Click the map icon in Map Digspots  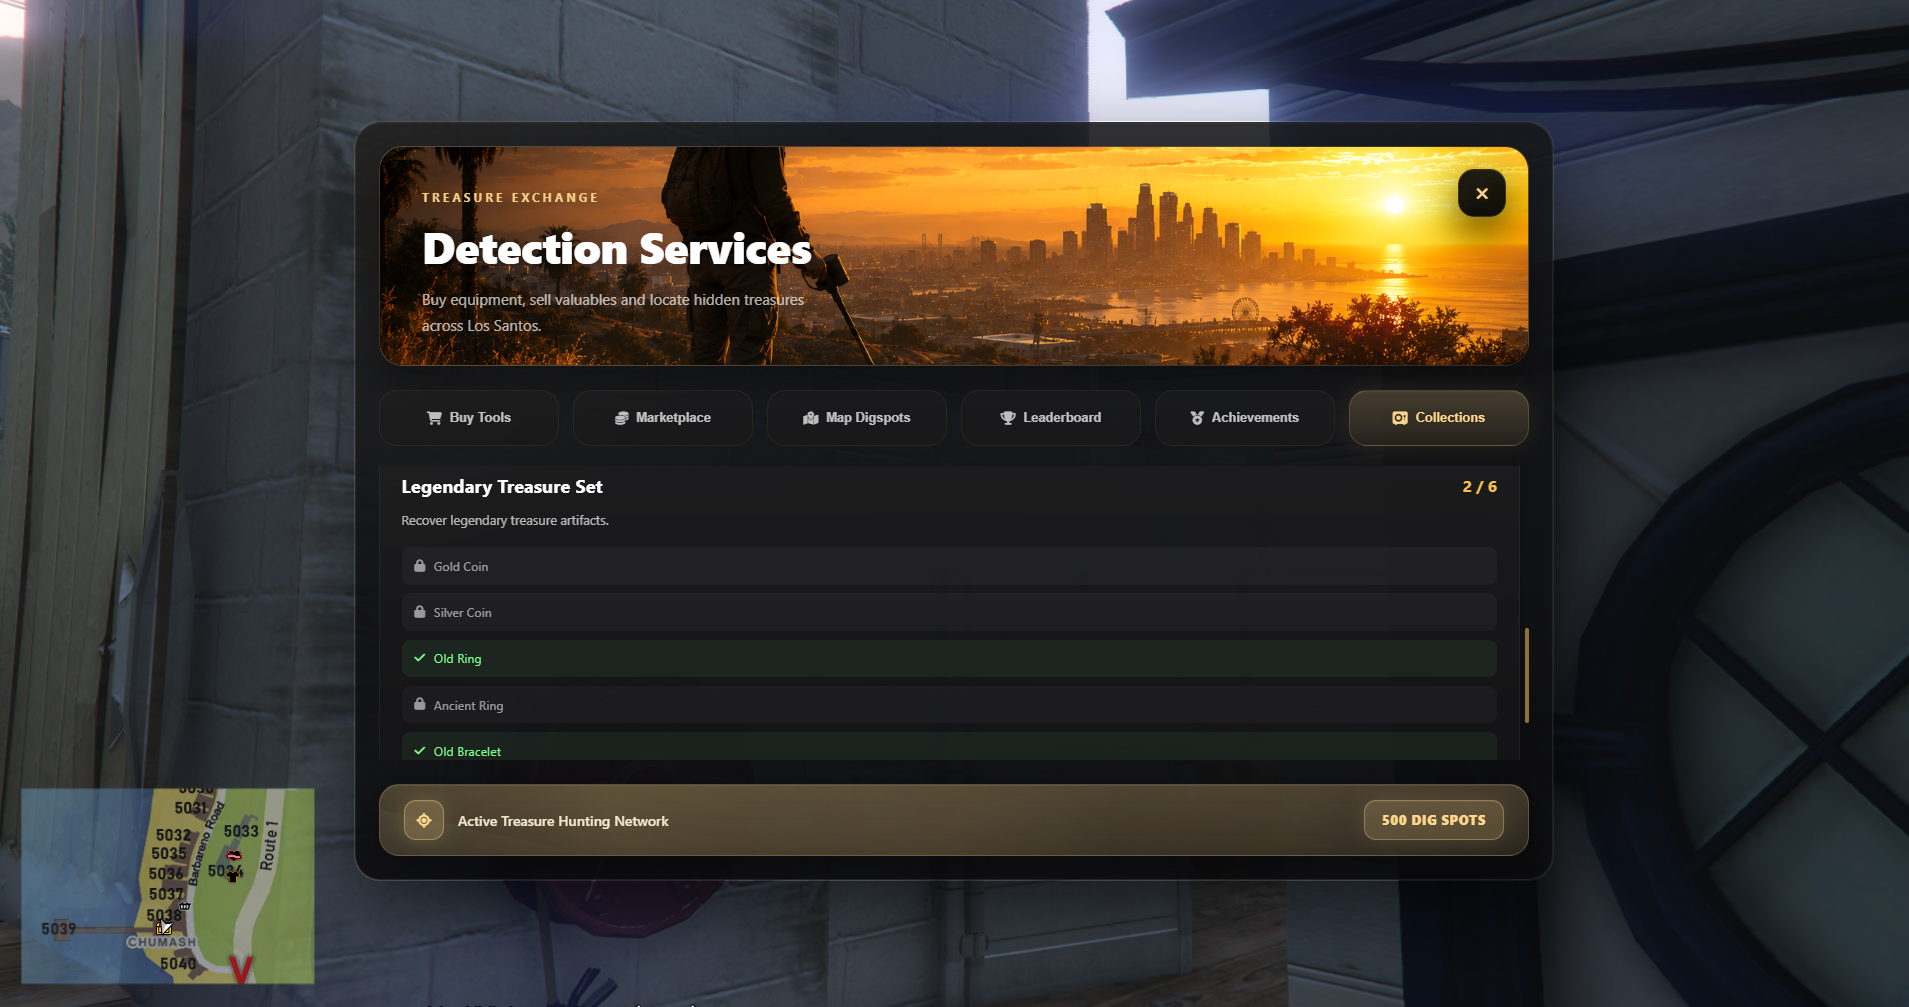point(811,418)
